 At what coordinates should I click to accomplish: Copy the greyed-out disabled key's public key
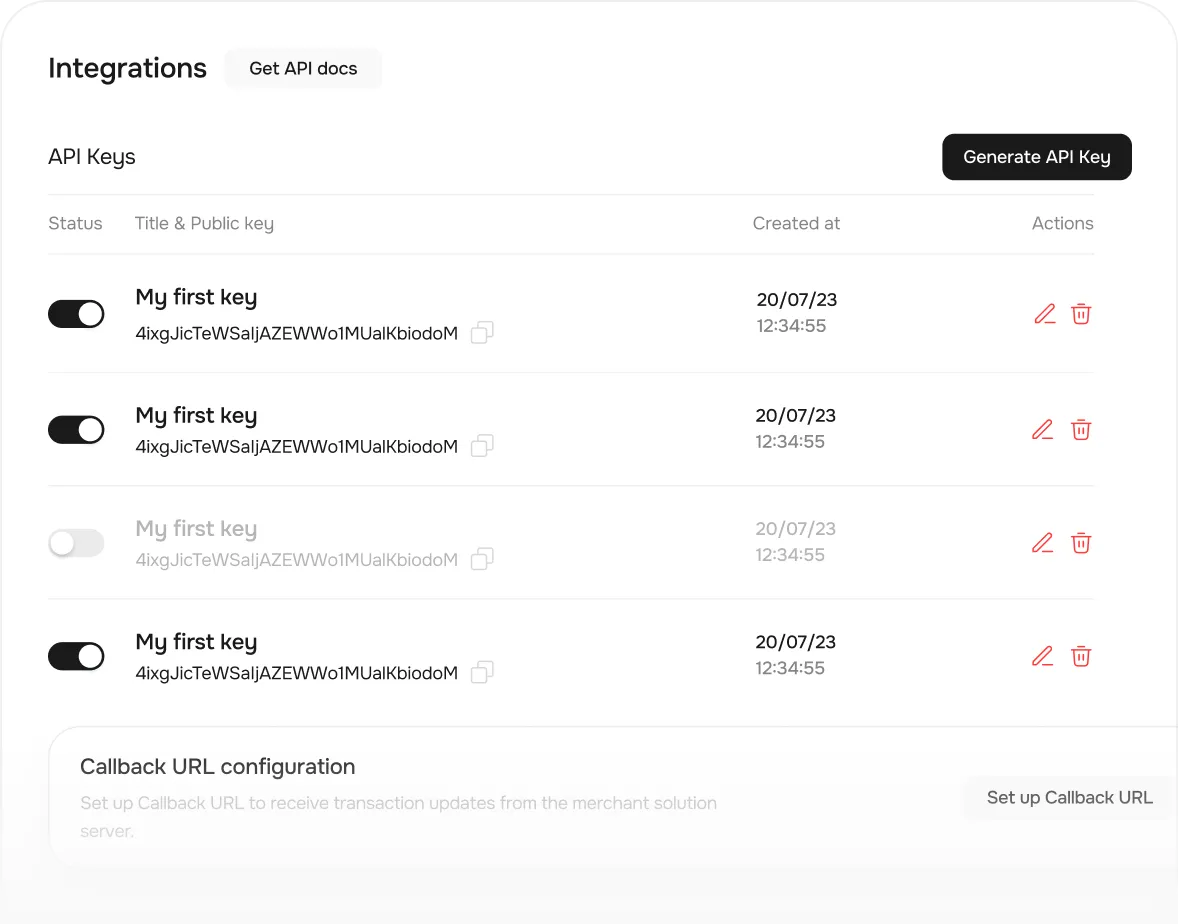click(482, 559)
